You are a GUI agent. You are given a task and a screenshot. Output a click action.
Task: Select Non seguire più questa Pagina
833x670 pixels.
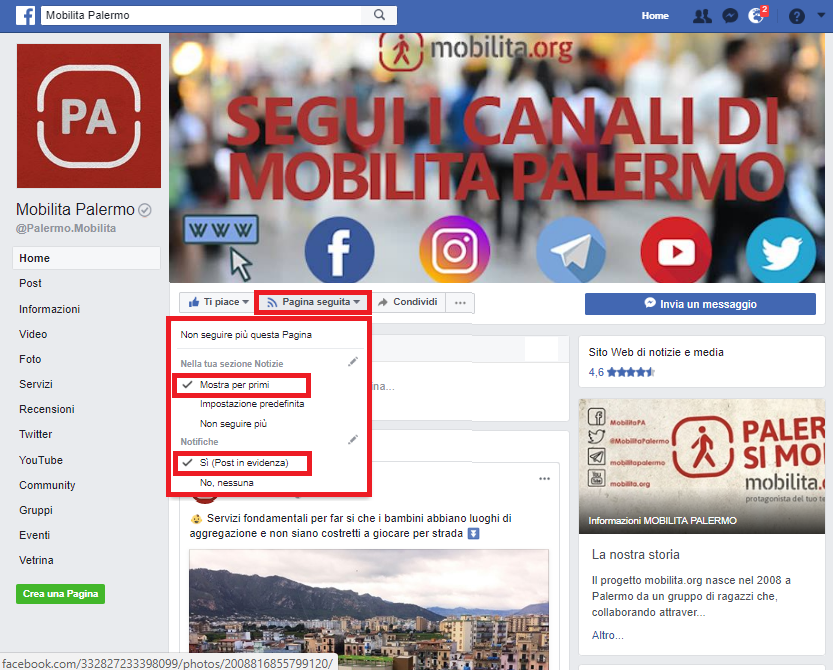click(246, 335)
